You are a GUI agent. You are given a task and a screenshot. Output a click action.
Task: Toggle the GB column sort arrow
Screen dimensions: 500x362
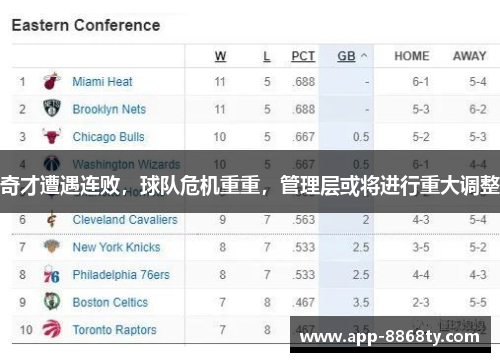364,56
